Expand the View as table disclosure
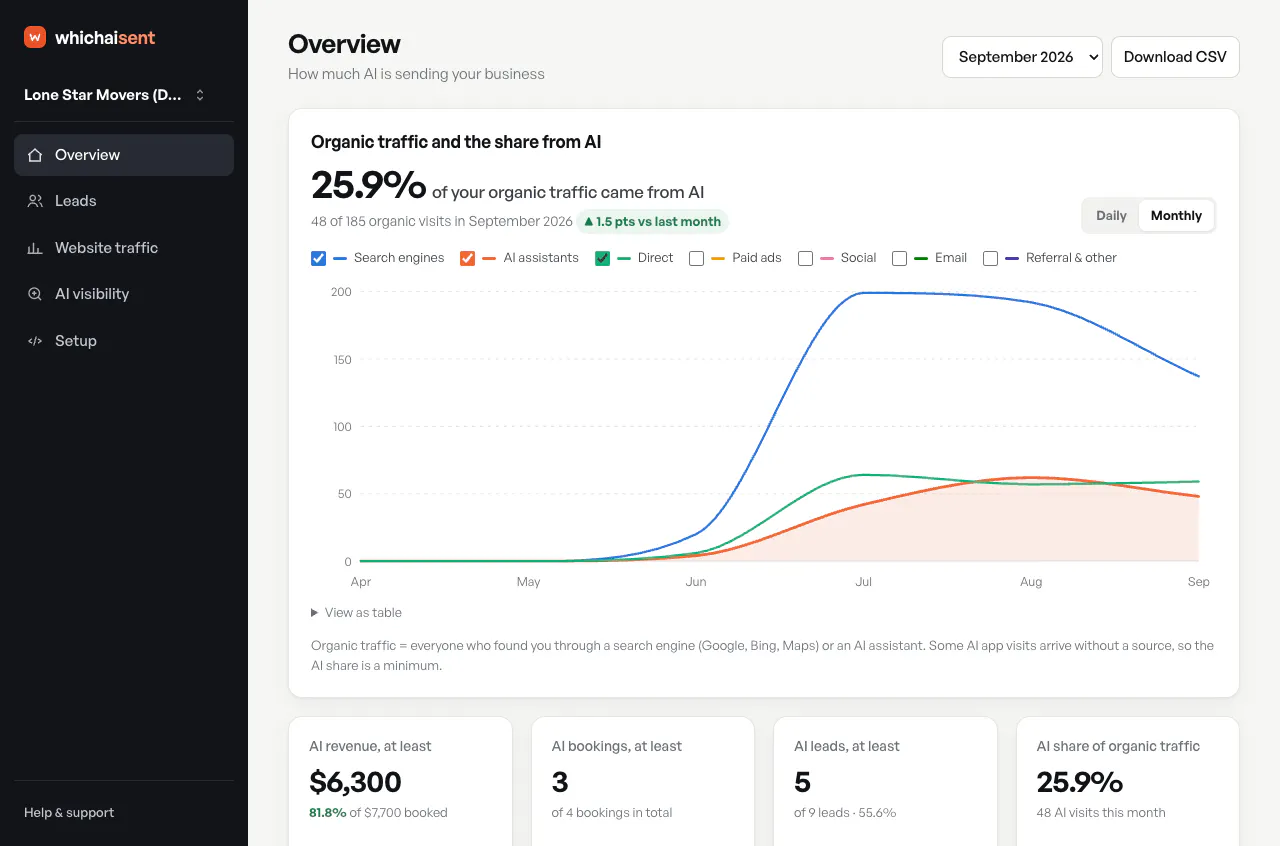 click(357, 612)
